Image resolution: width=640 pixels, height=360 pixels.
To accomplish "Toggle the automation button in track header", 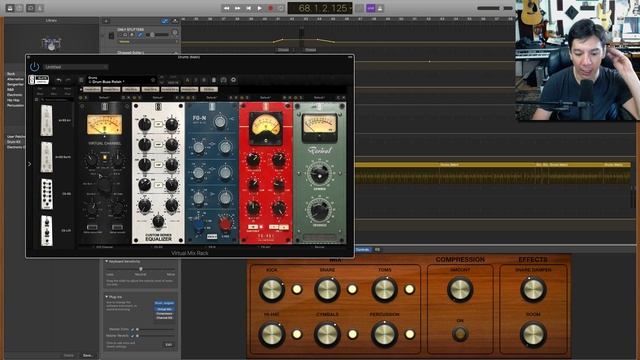I will point(165,20).
